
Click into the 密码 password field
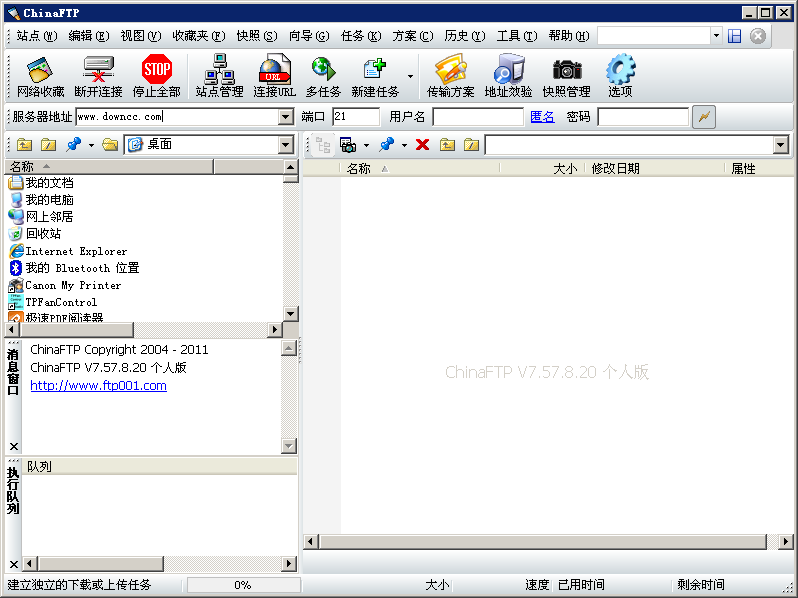[x=643, y=117]
